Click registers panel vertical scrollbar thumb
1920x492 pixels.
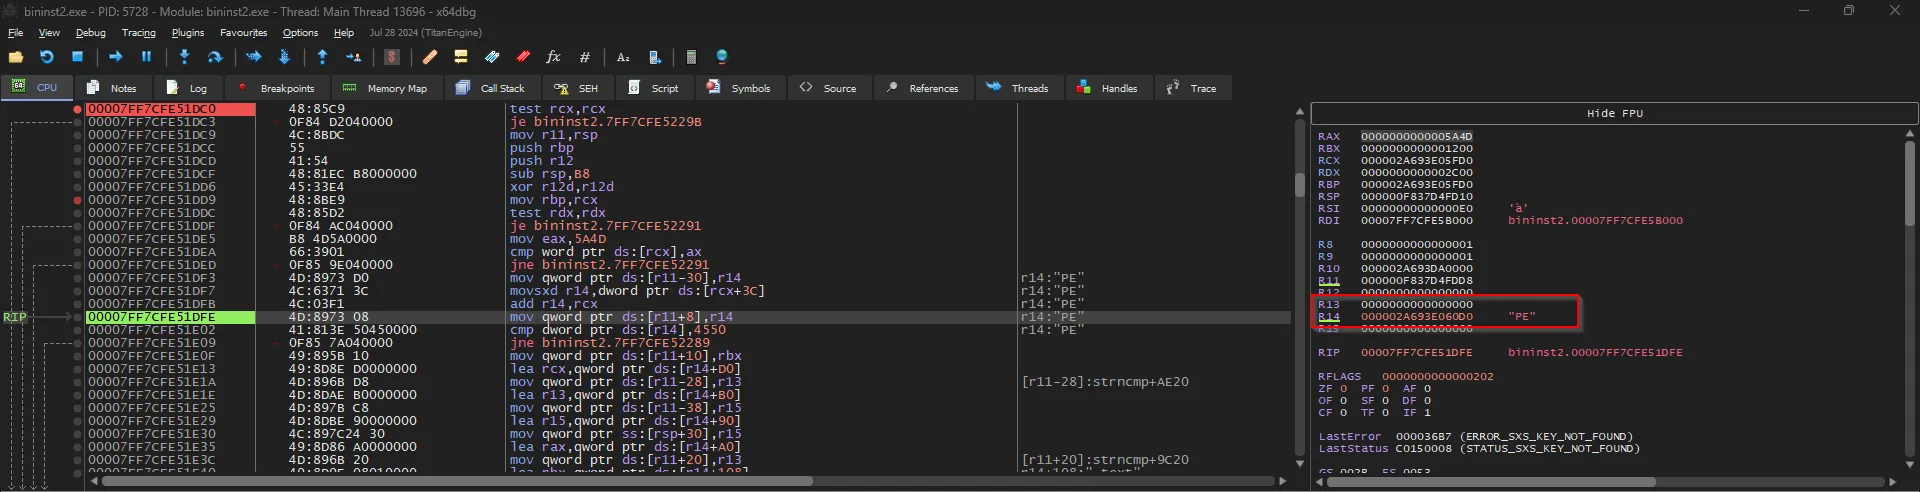[1909, 182]
